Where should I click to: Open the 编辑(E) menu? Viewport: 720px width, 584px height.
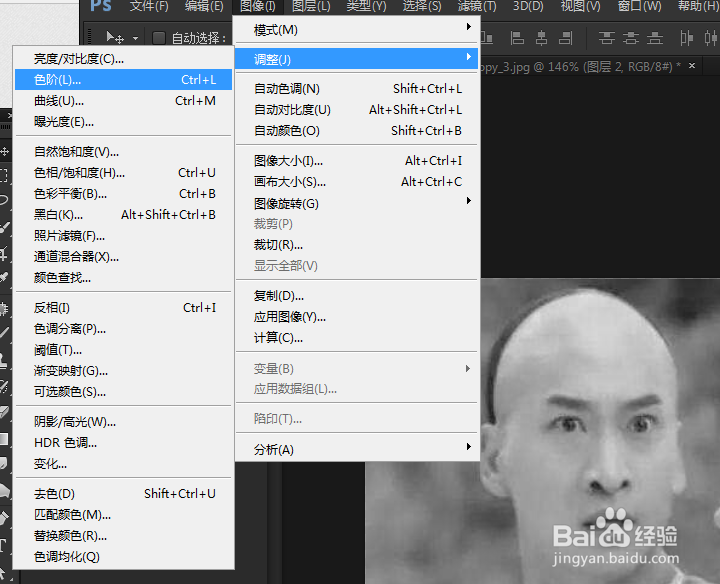[204, 6]
